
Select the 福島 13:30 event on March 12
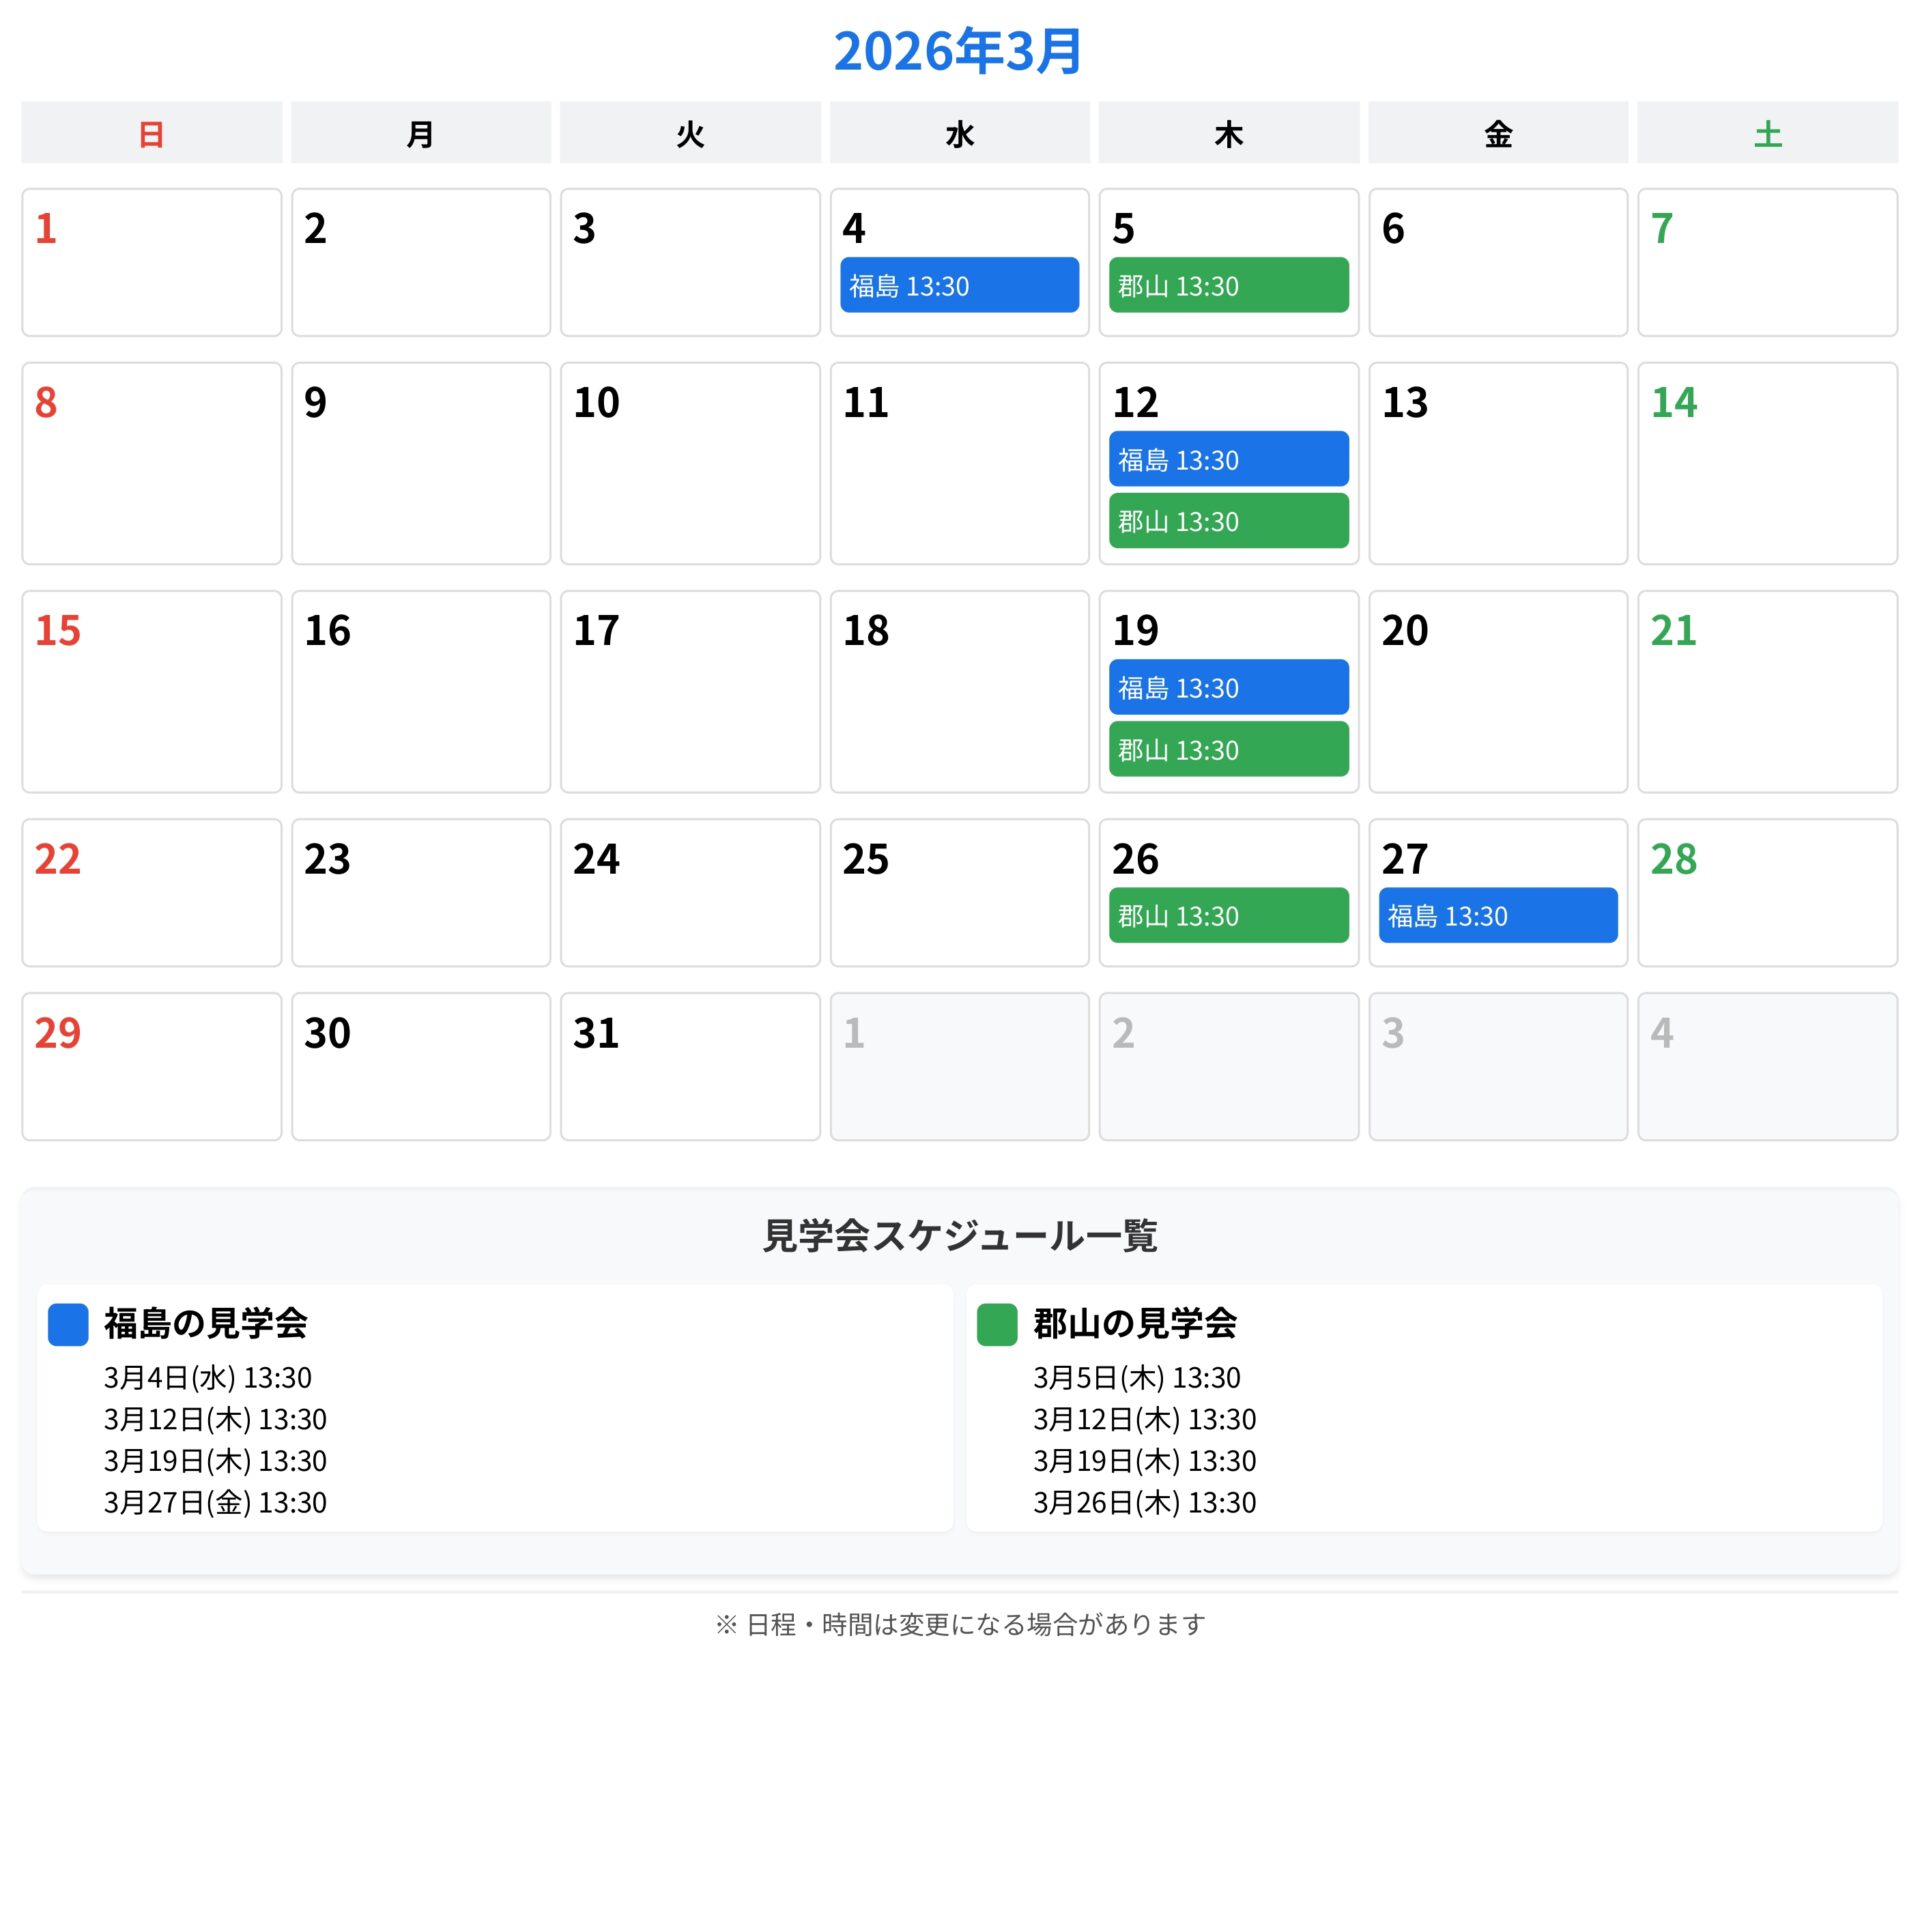[x=1228, y=459]
